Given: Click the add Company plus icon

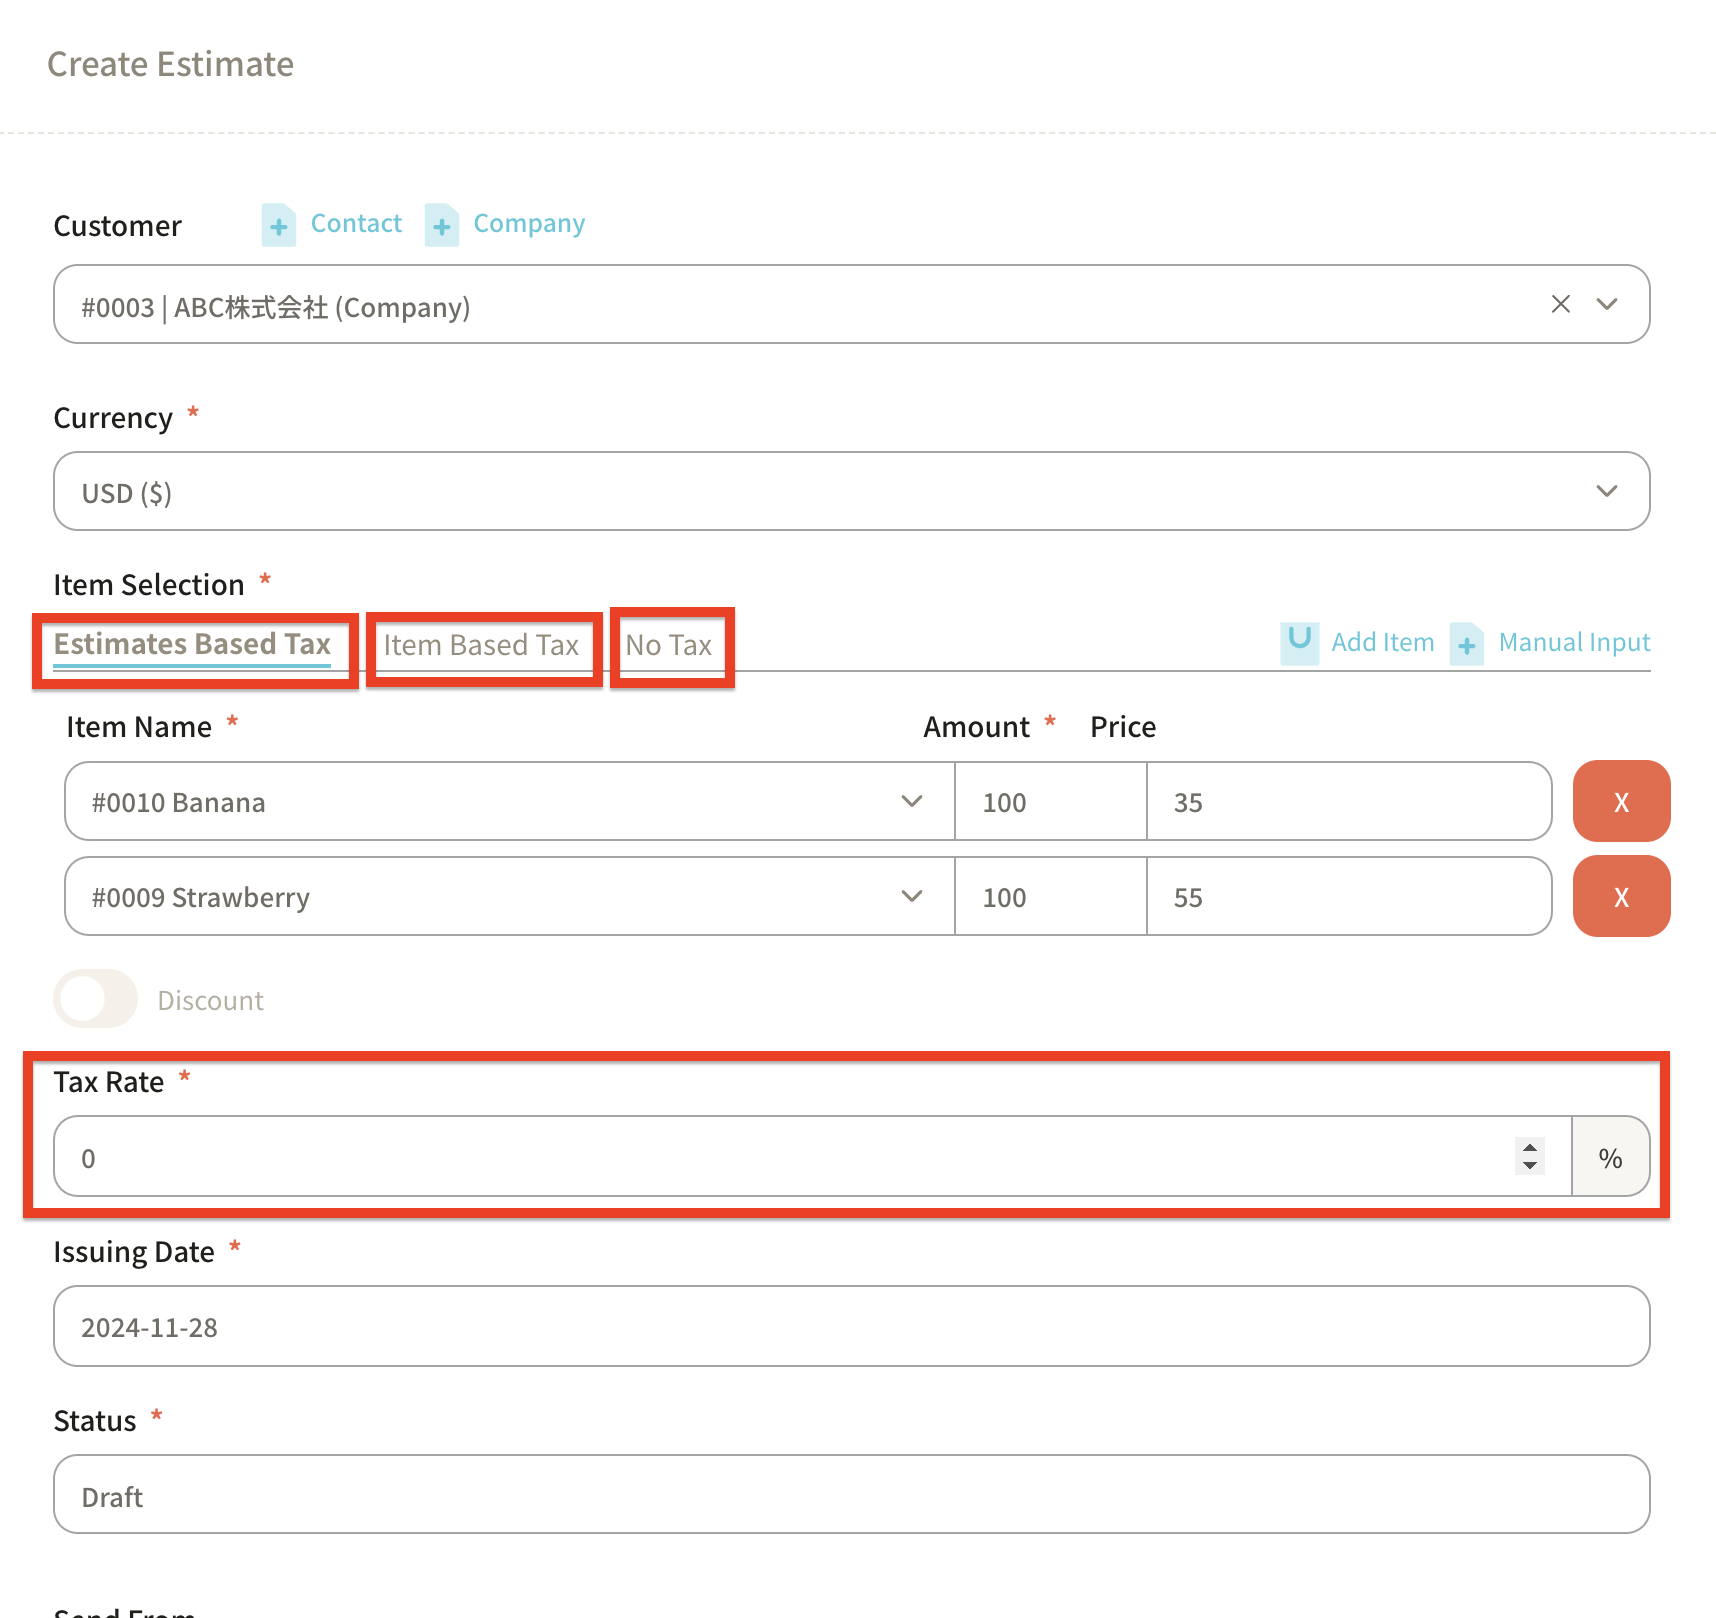Looking at the screenshot, I should pyautogui.click(x=441, y=226).
